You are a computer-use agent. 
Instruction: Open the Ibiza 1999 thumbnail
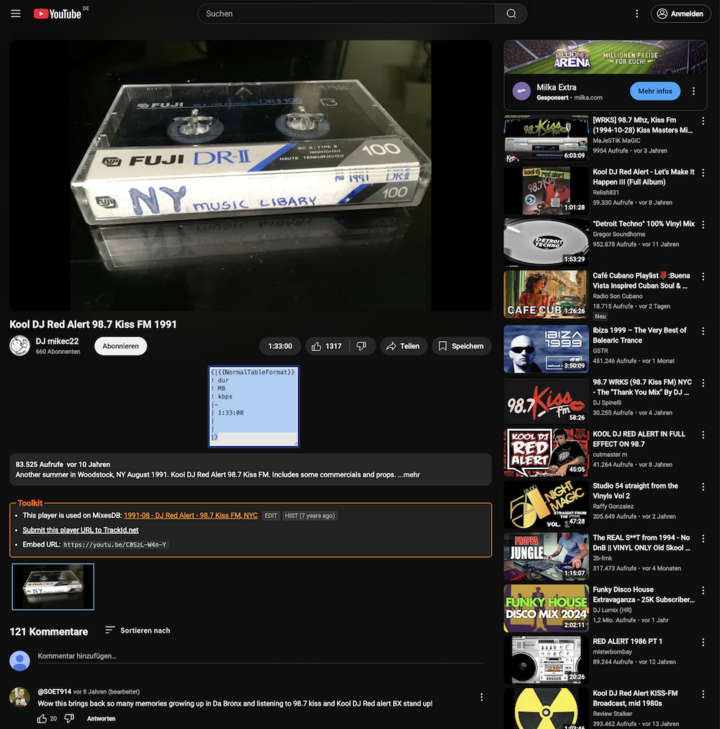coord(546,349)
